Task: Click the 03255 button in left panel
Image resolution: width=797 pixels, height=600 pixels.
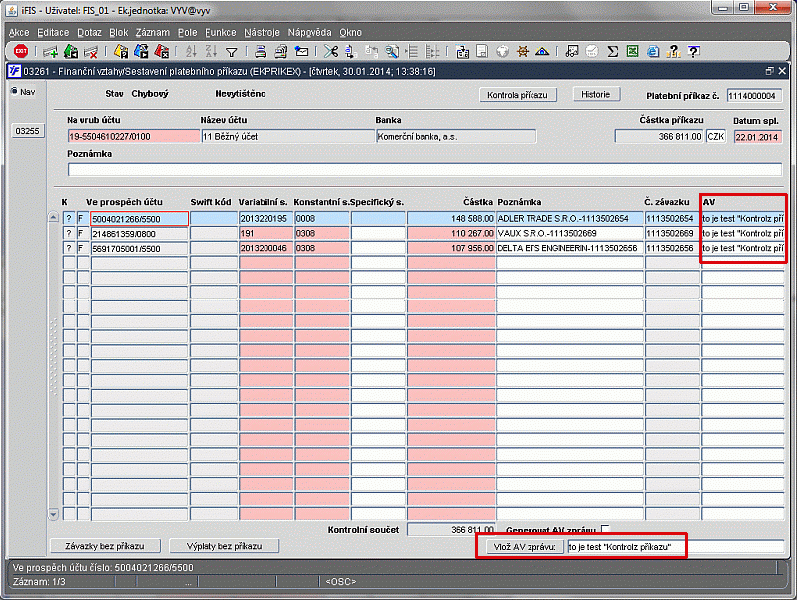Action: (x=27, y=131)
